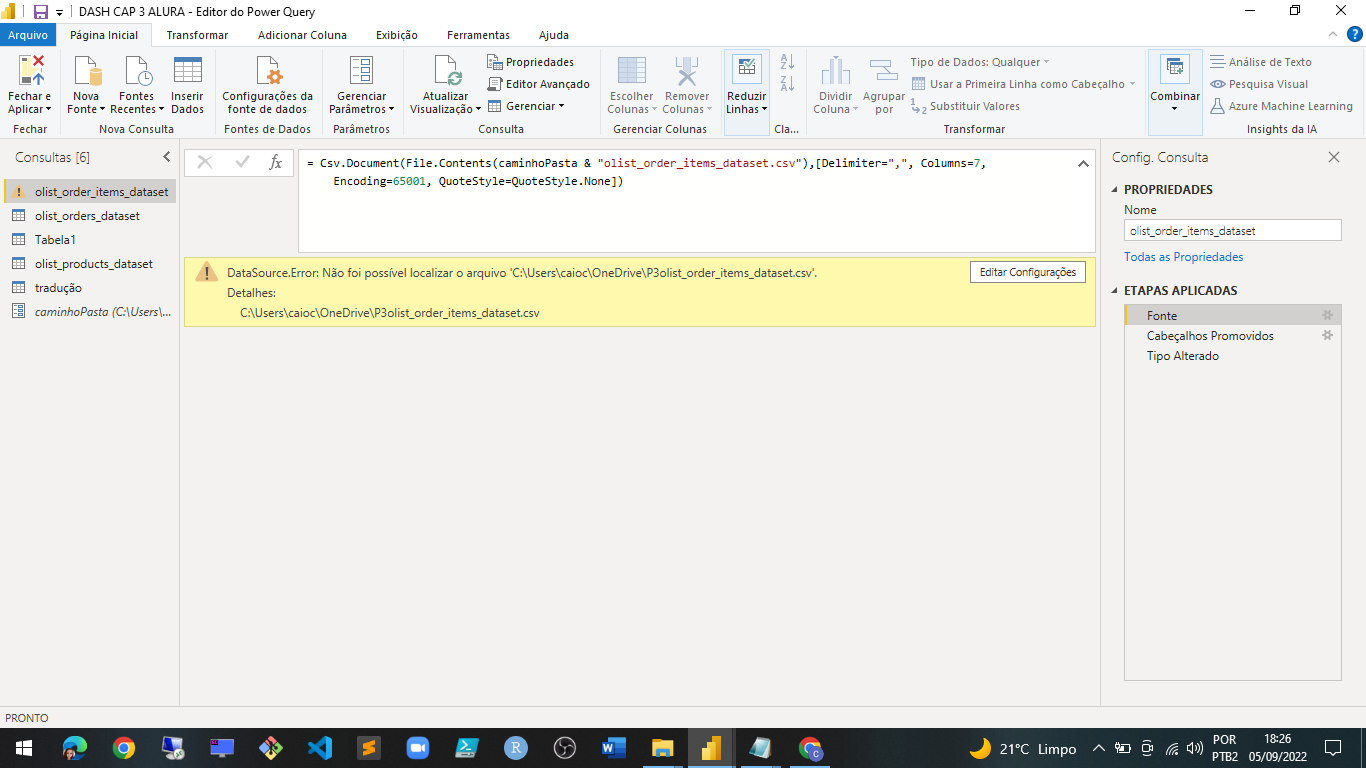Sort descending with Z-A icon

[787, 84]
